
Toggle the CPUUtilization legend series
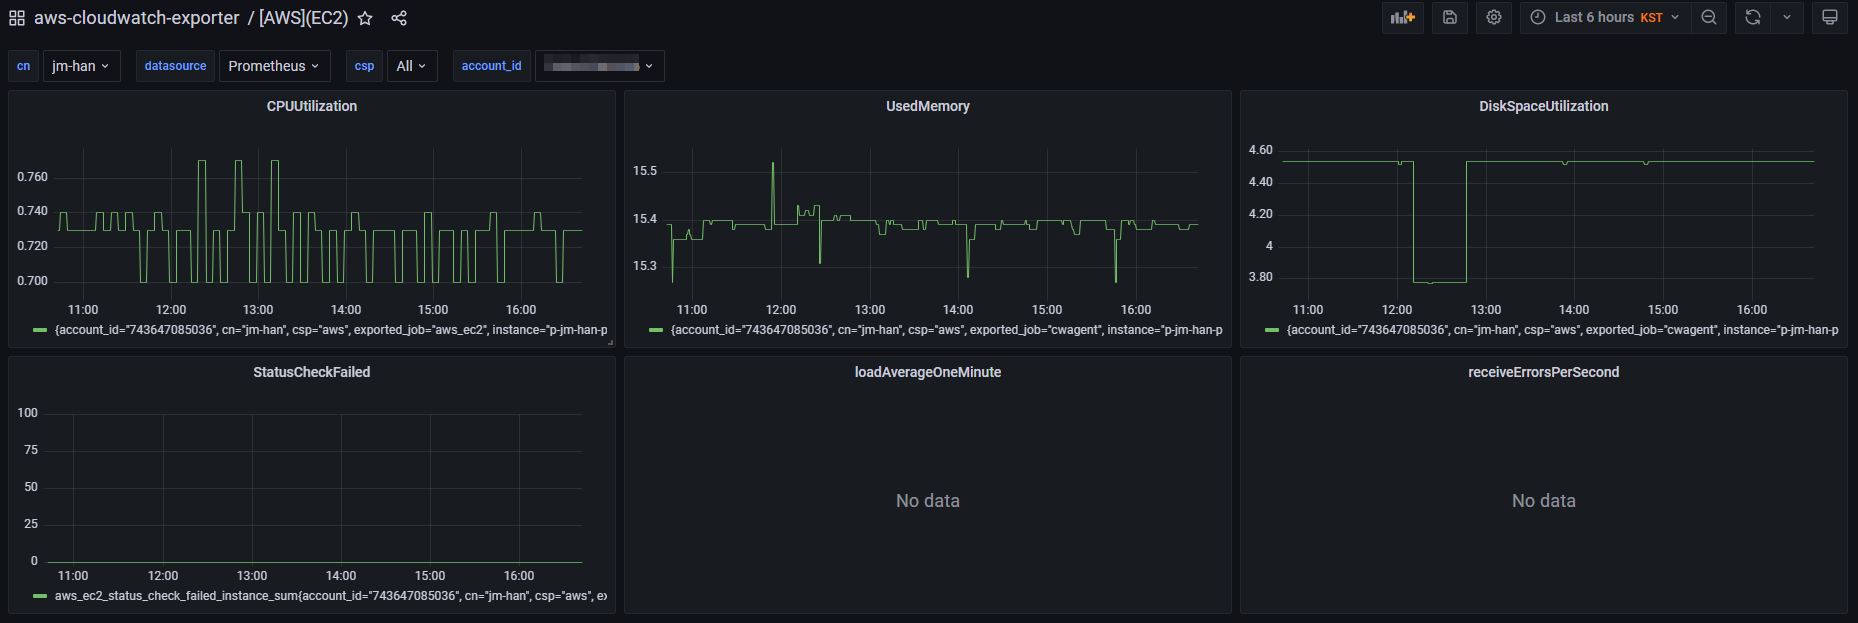[331, 330]
